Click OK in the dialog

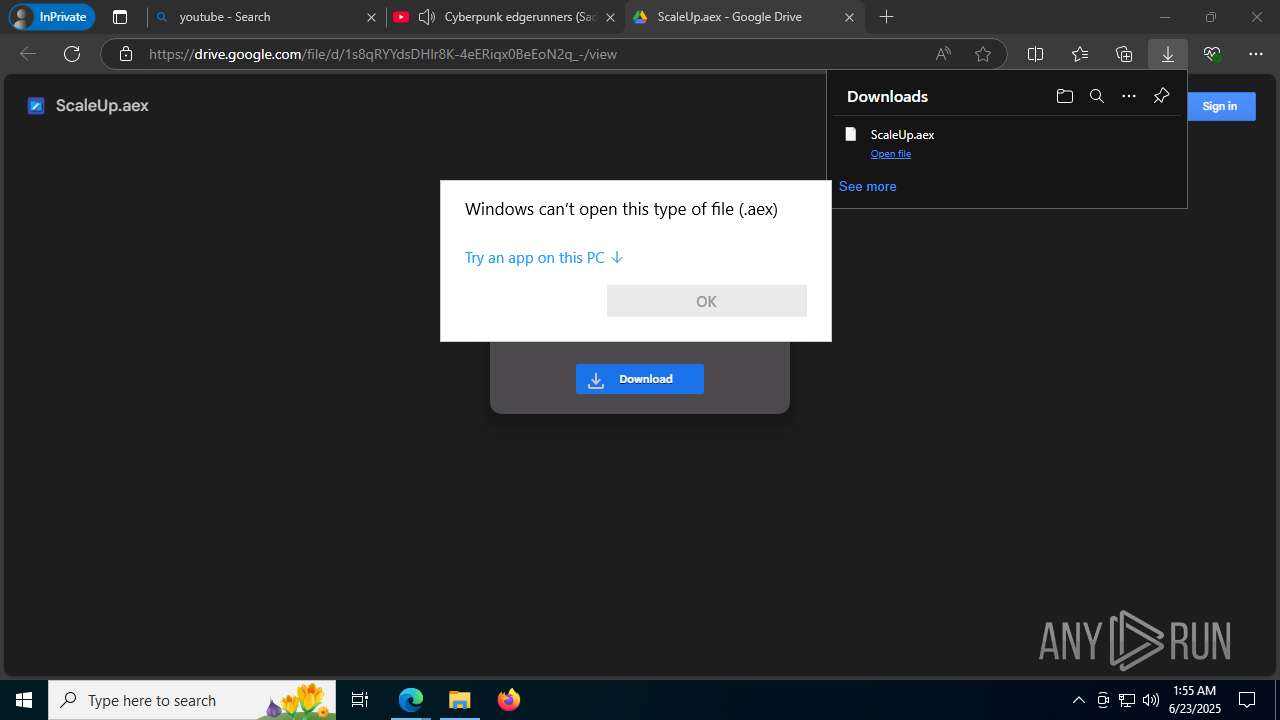coord(706,301)
